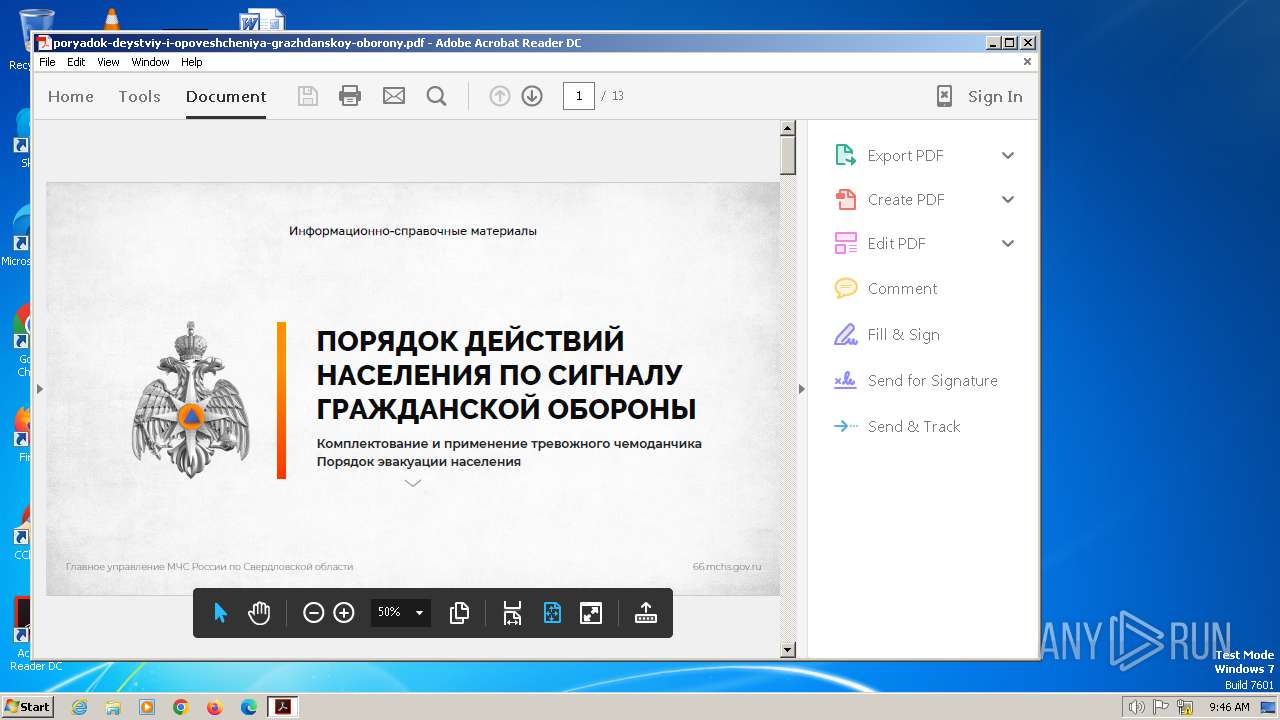This screenshot has width=1280, height=720.
Task: Open the Find text magnifier icon
Action: click(x=436, y=96)
